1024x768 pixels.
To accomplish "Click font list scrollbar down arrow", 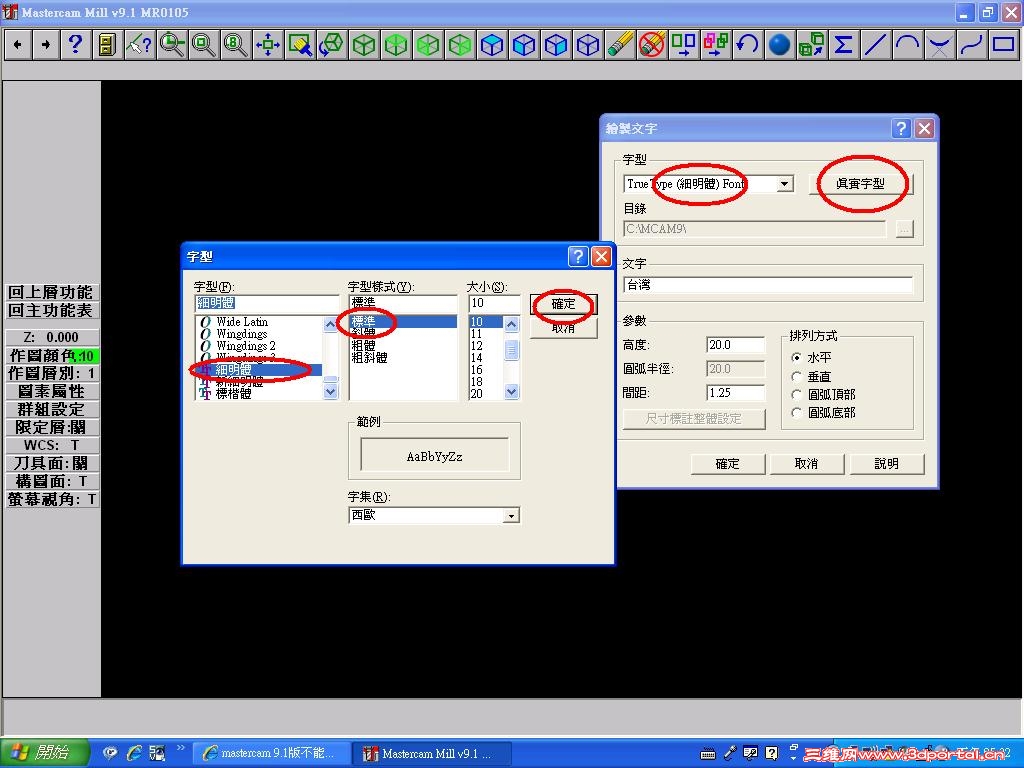I will [x=330, y=392].
